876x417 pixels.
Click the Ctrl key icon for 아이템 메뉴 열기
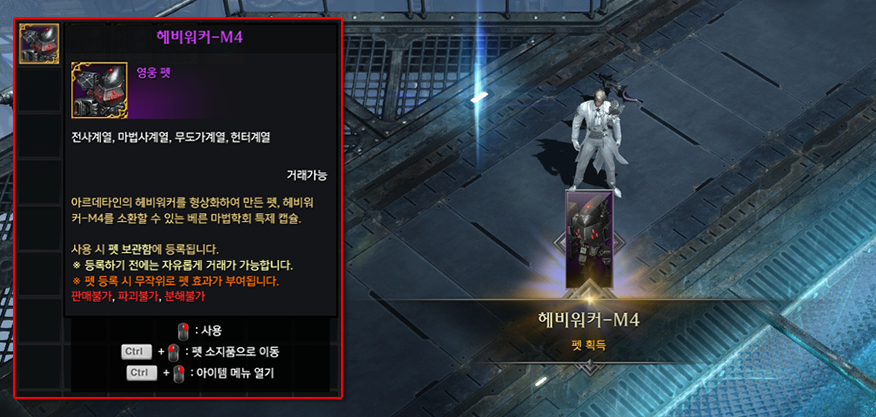(x=142, y=372)
